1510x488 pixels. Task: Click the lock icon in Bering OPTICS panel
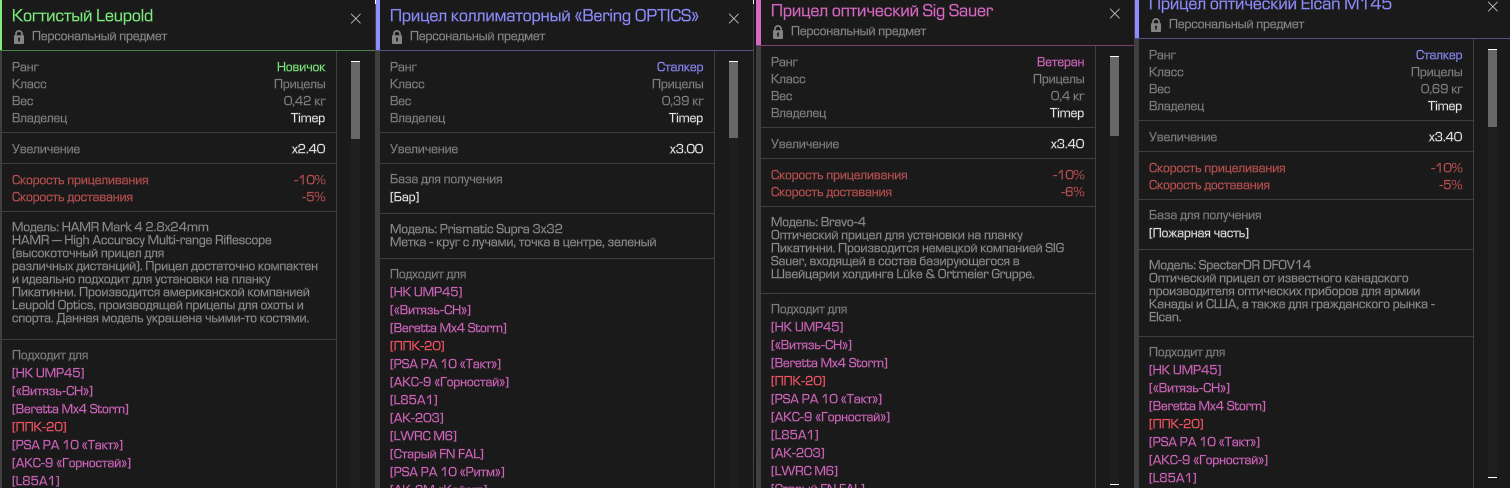(396, 36)
